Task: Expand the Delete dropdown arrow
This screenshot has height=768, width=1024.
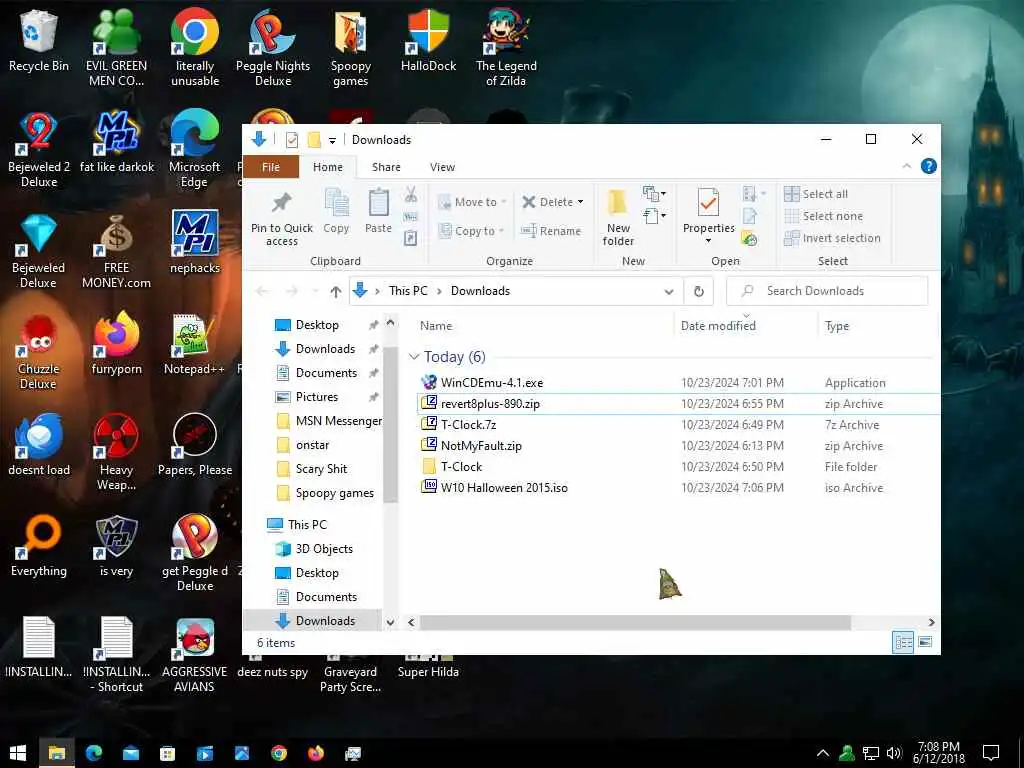Action: [x=581, y=202]
